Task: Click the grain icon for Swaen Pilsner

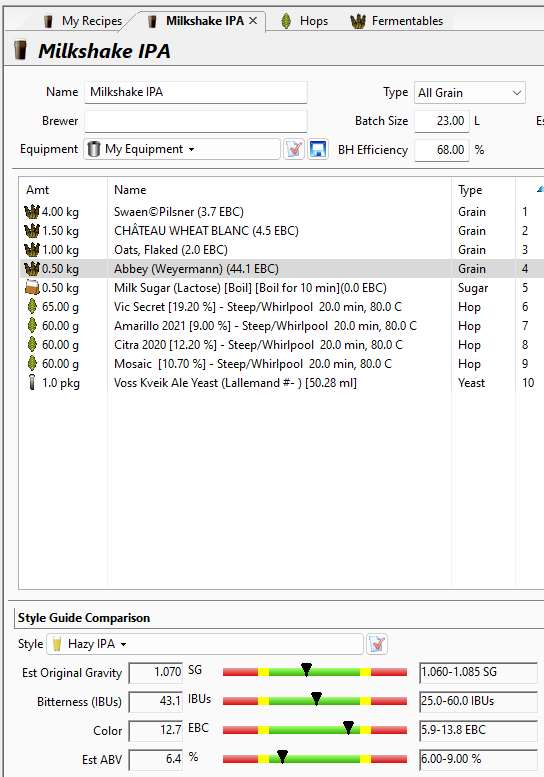Action: point(32,212)
